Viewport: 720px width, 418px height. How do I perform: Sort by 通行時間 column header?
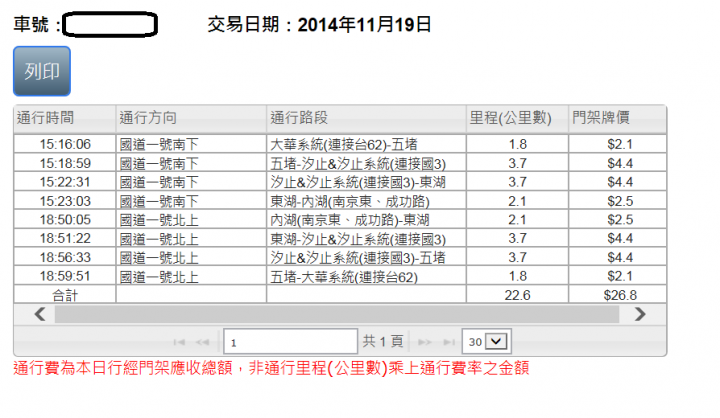[65, 119]
